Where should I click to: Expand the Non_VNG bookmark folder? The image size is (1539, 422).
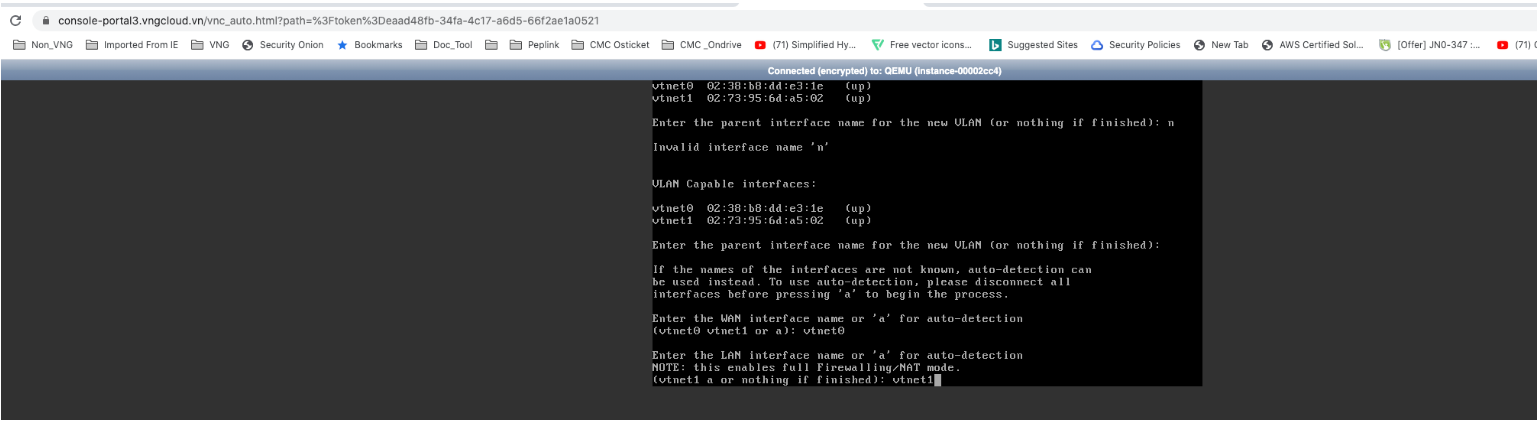tap(42, 45)
